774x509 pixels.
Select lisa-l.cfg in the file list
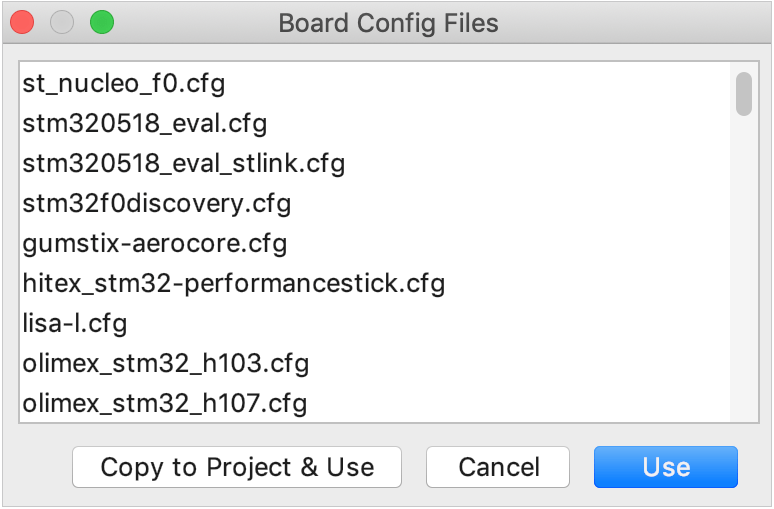75,323
